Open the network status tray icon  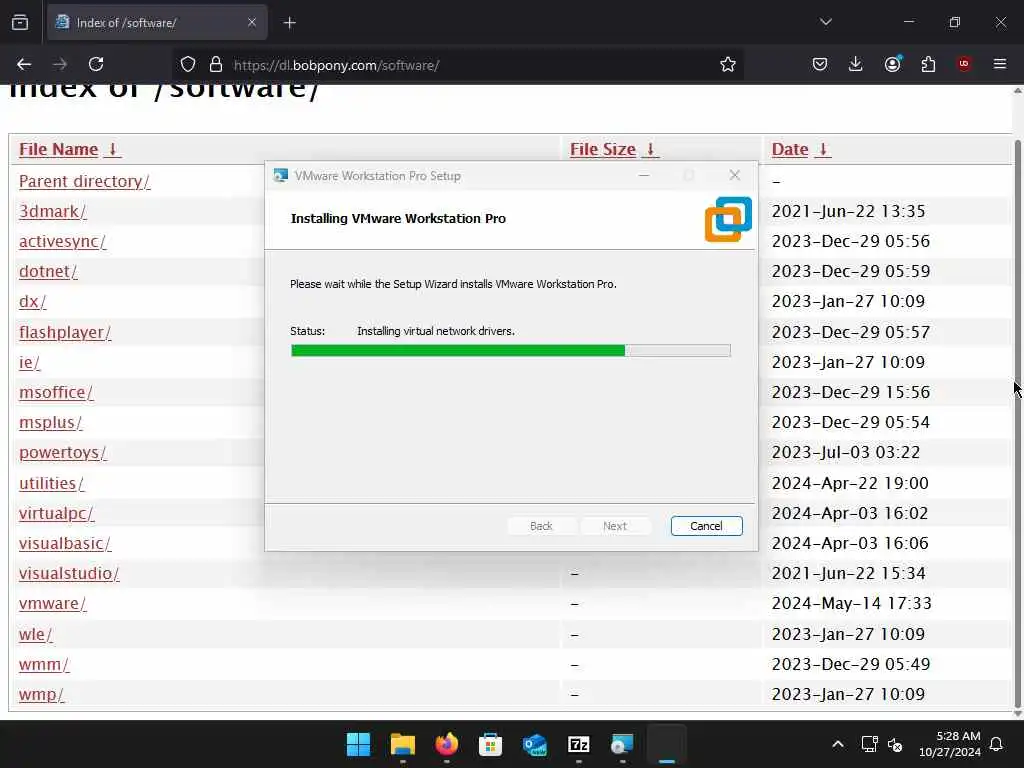coord(869,744)
